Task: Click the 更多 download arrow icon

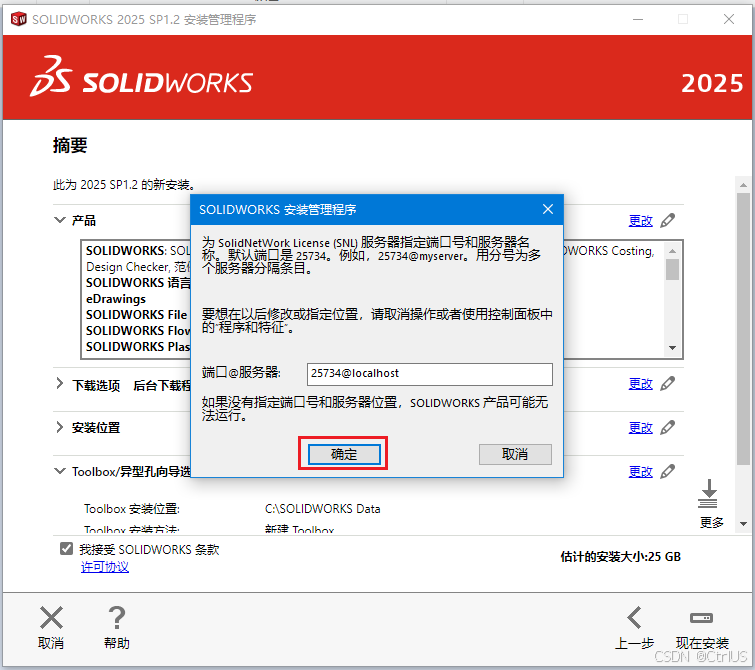Action: [x=708, y=493]
